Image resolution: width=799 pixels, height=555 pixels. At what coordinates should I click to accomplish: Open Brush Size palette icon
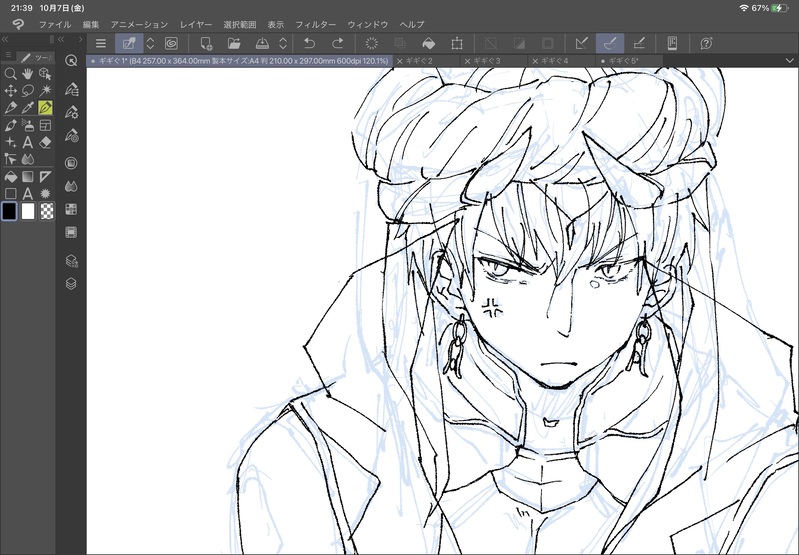click(x=71, y=136)
